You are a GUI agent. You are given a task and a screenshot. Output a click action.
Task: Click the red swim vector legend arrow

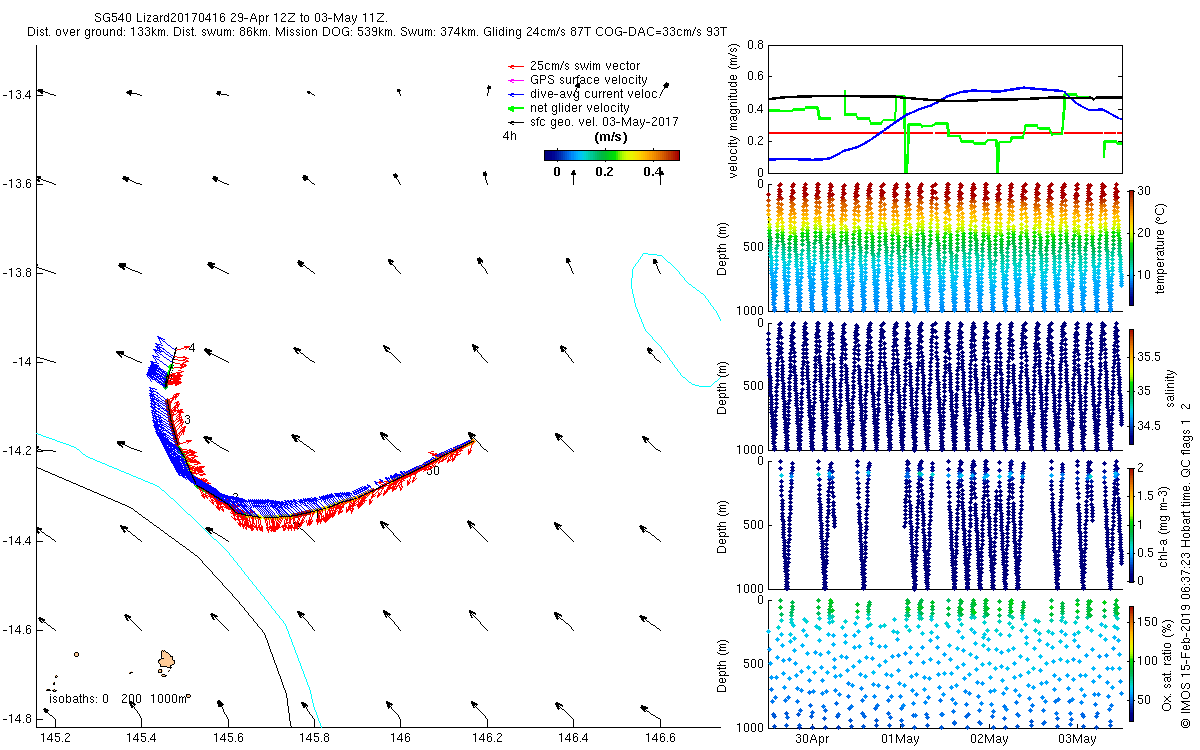[517, 66]
